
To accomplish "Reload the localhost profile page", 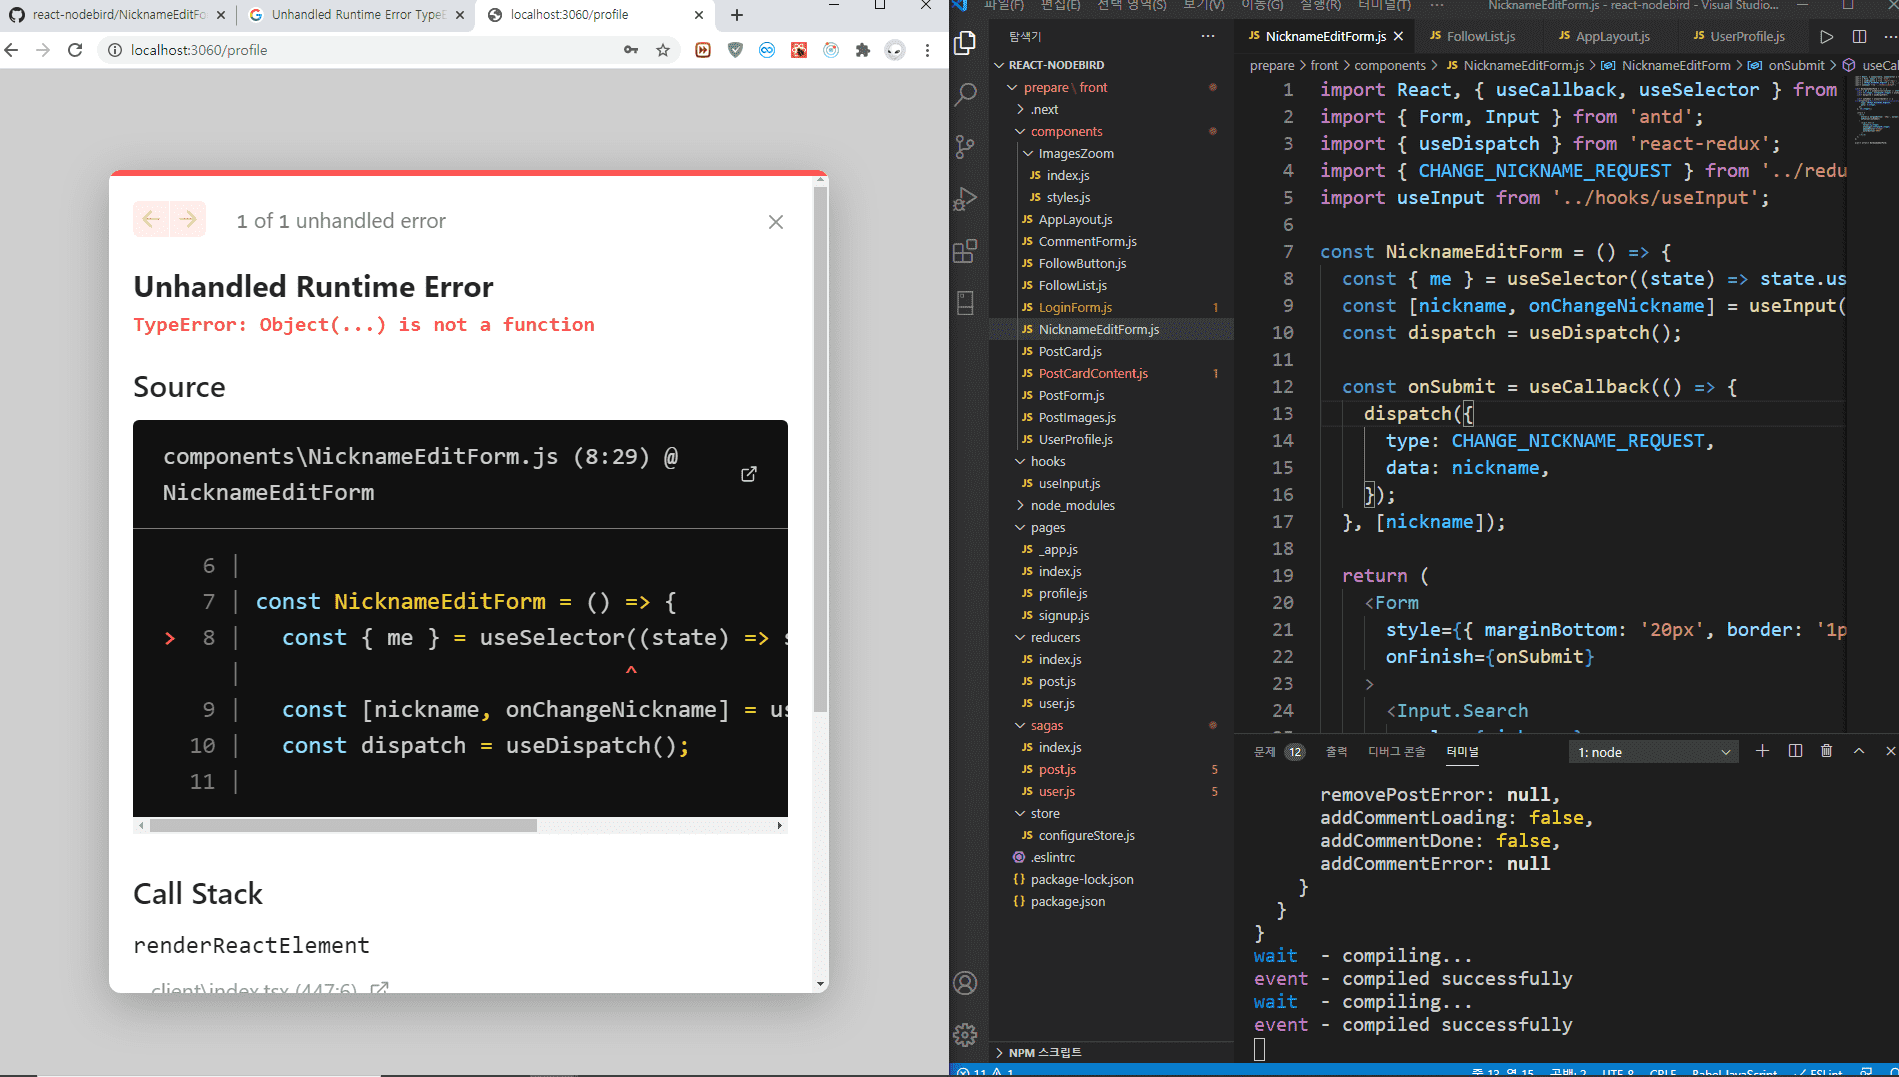I will point(75,50).
